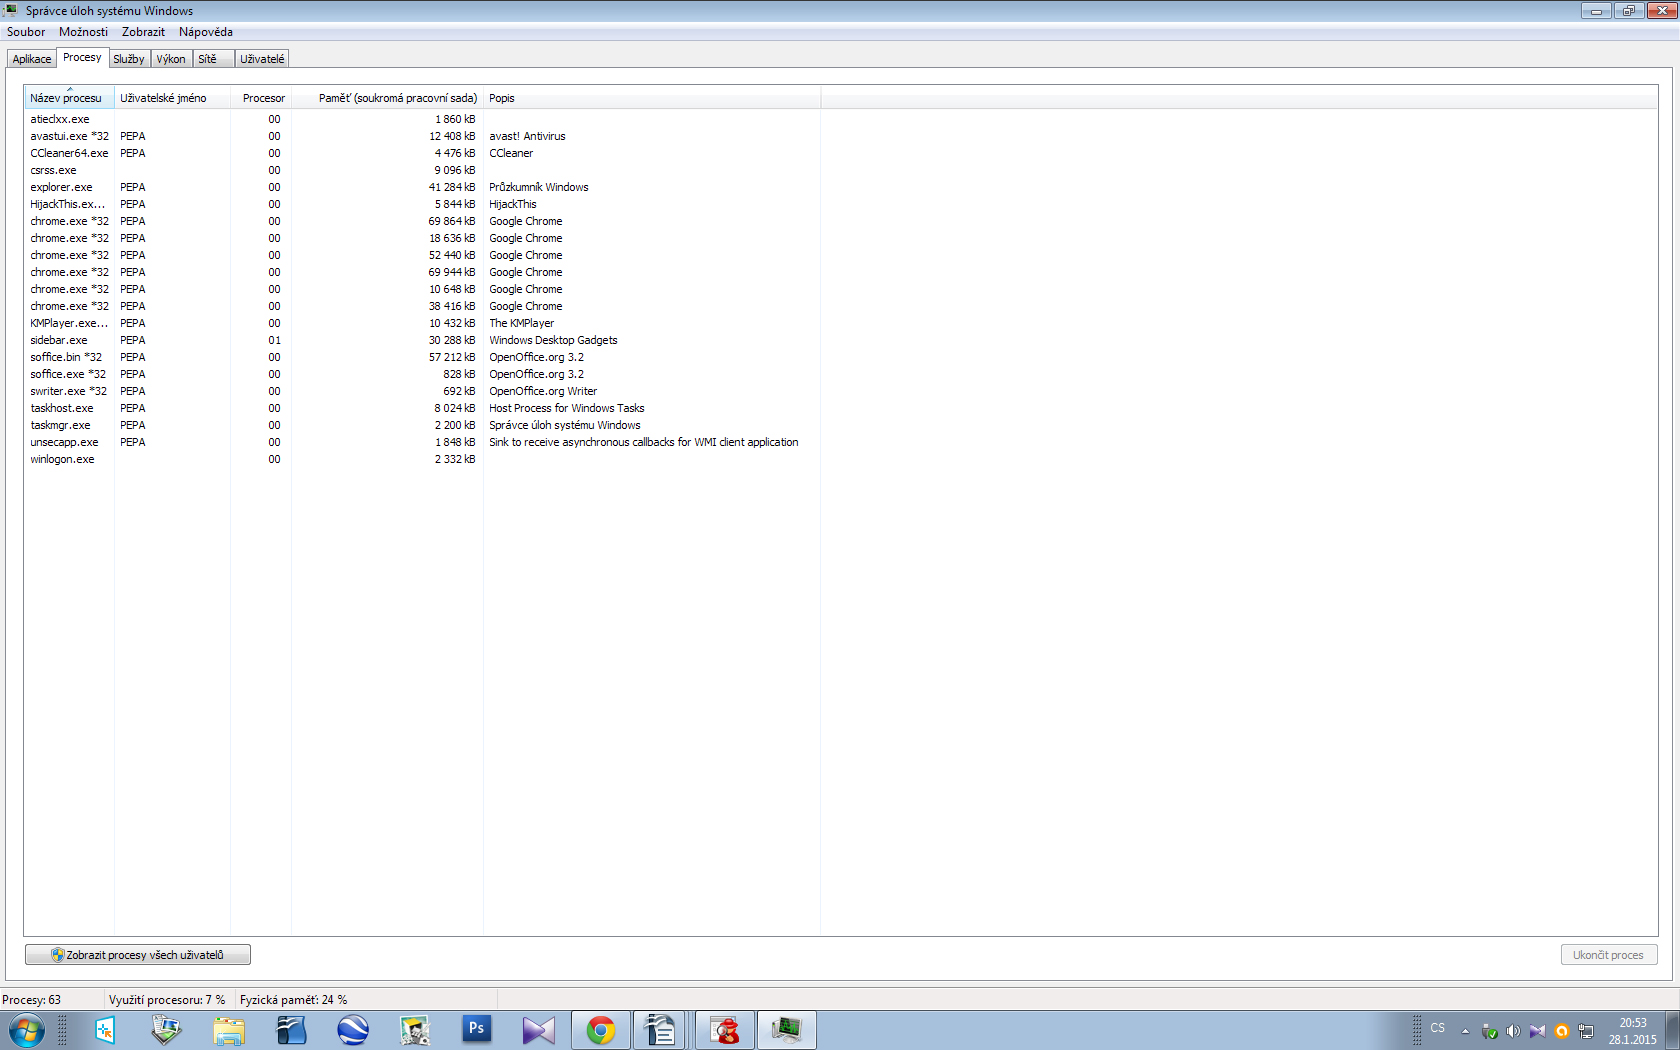Select the avastui.exe *32 process
This screenshot has height=1050, width=1680.
pos(422,136)
